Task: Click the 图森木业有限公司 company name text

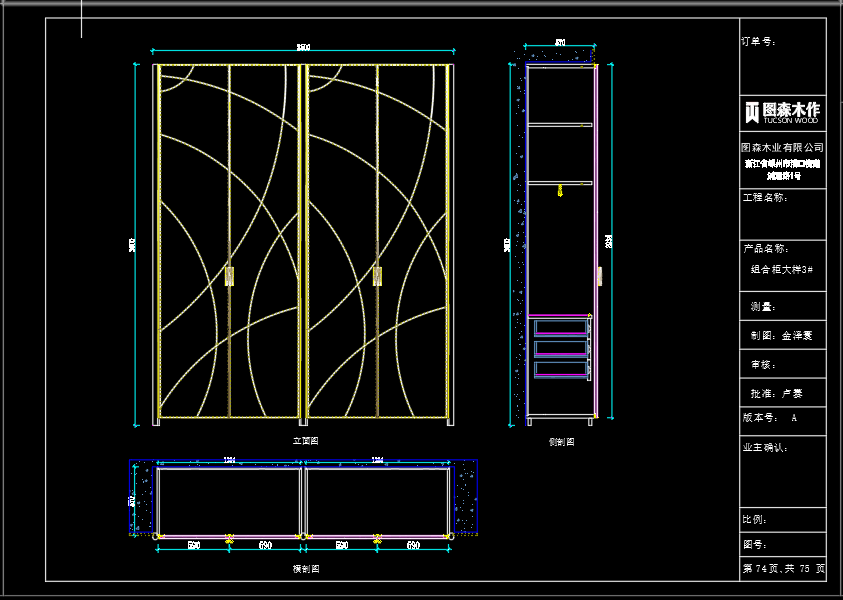Action: pyautogui.click(x=782, y=147)
